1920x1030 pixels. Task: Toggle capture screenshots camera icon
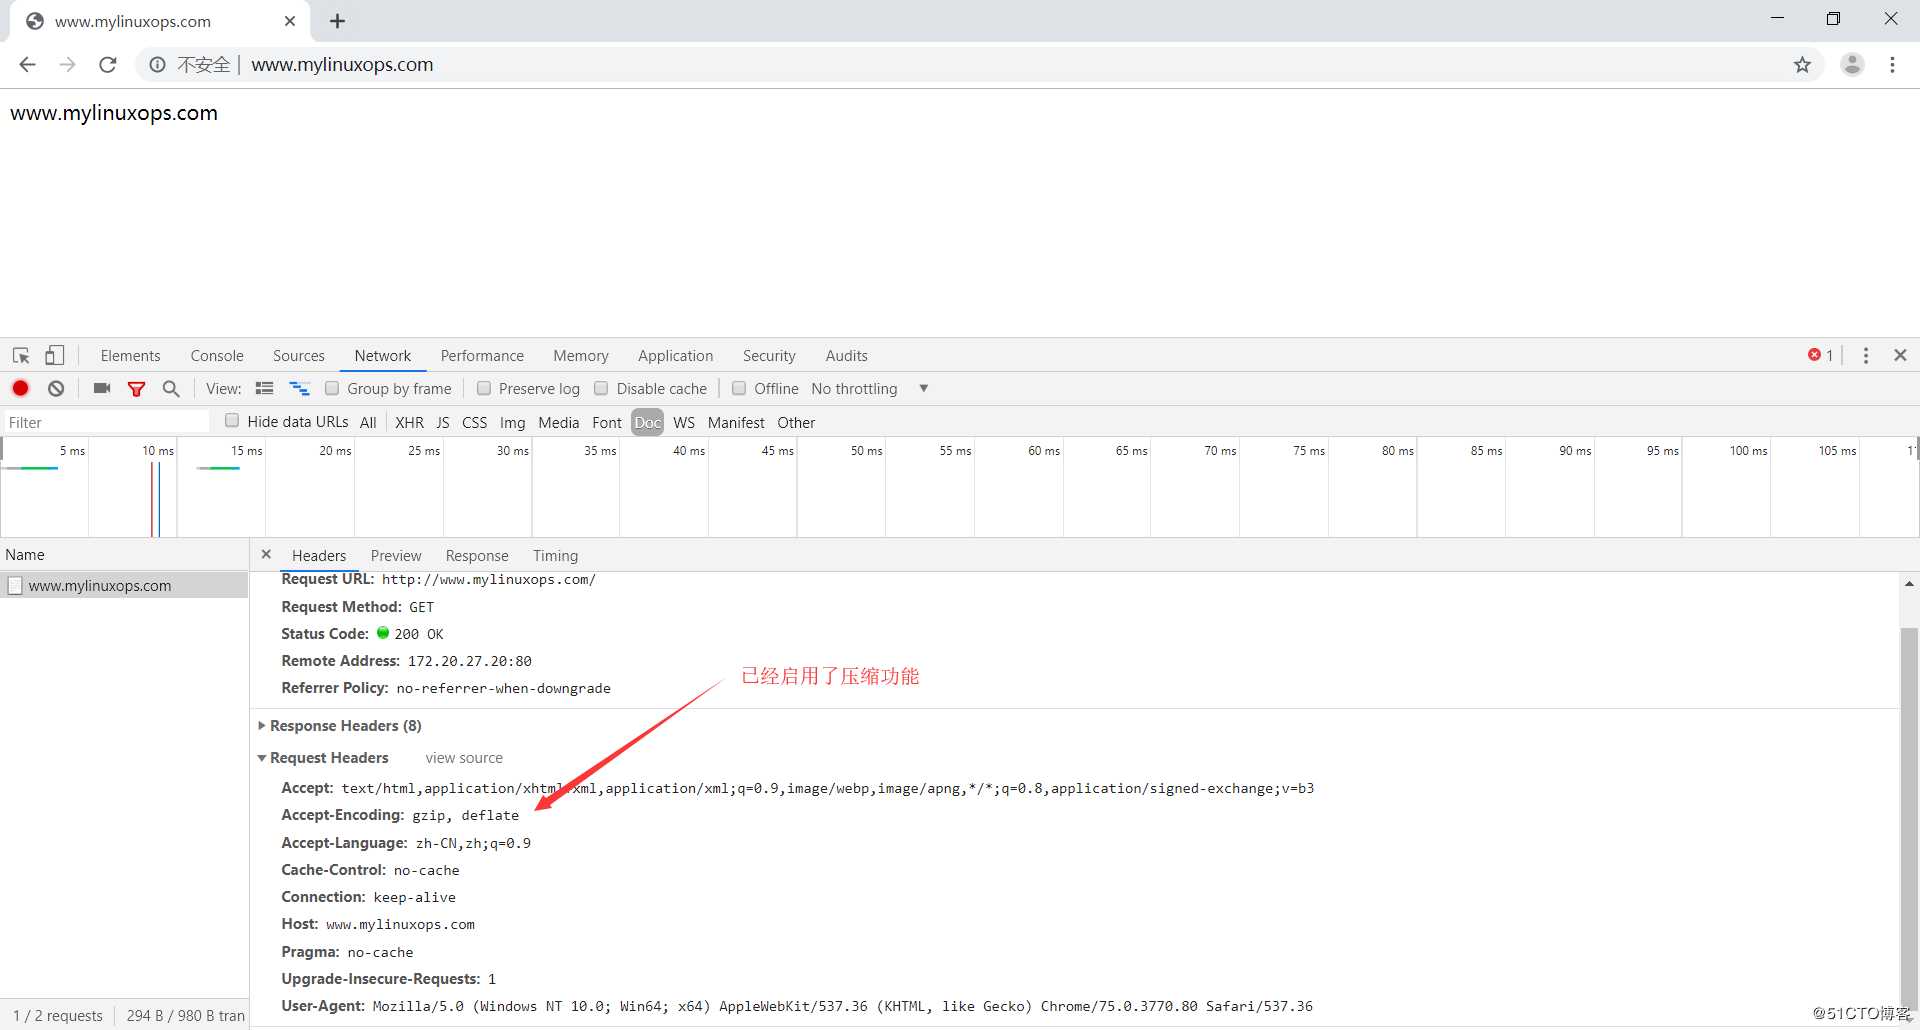click(102, 389)
